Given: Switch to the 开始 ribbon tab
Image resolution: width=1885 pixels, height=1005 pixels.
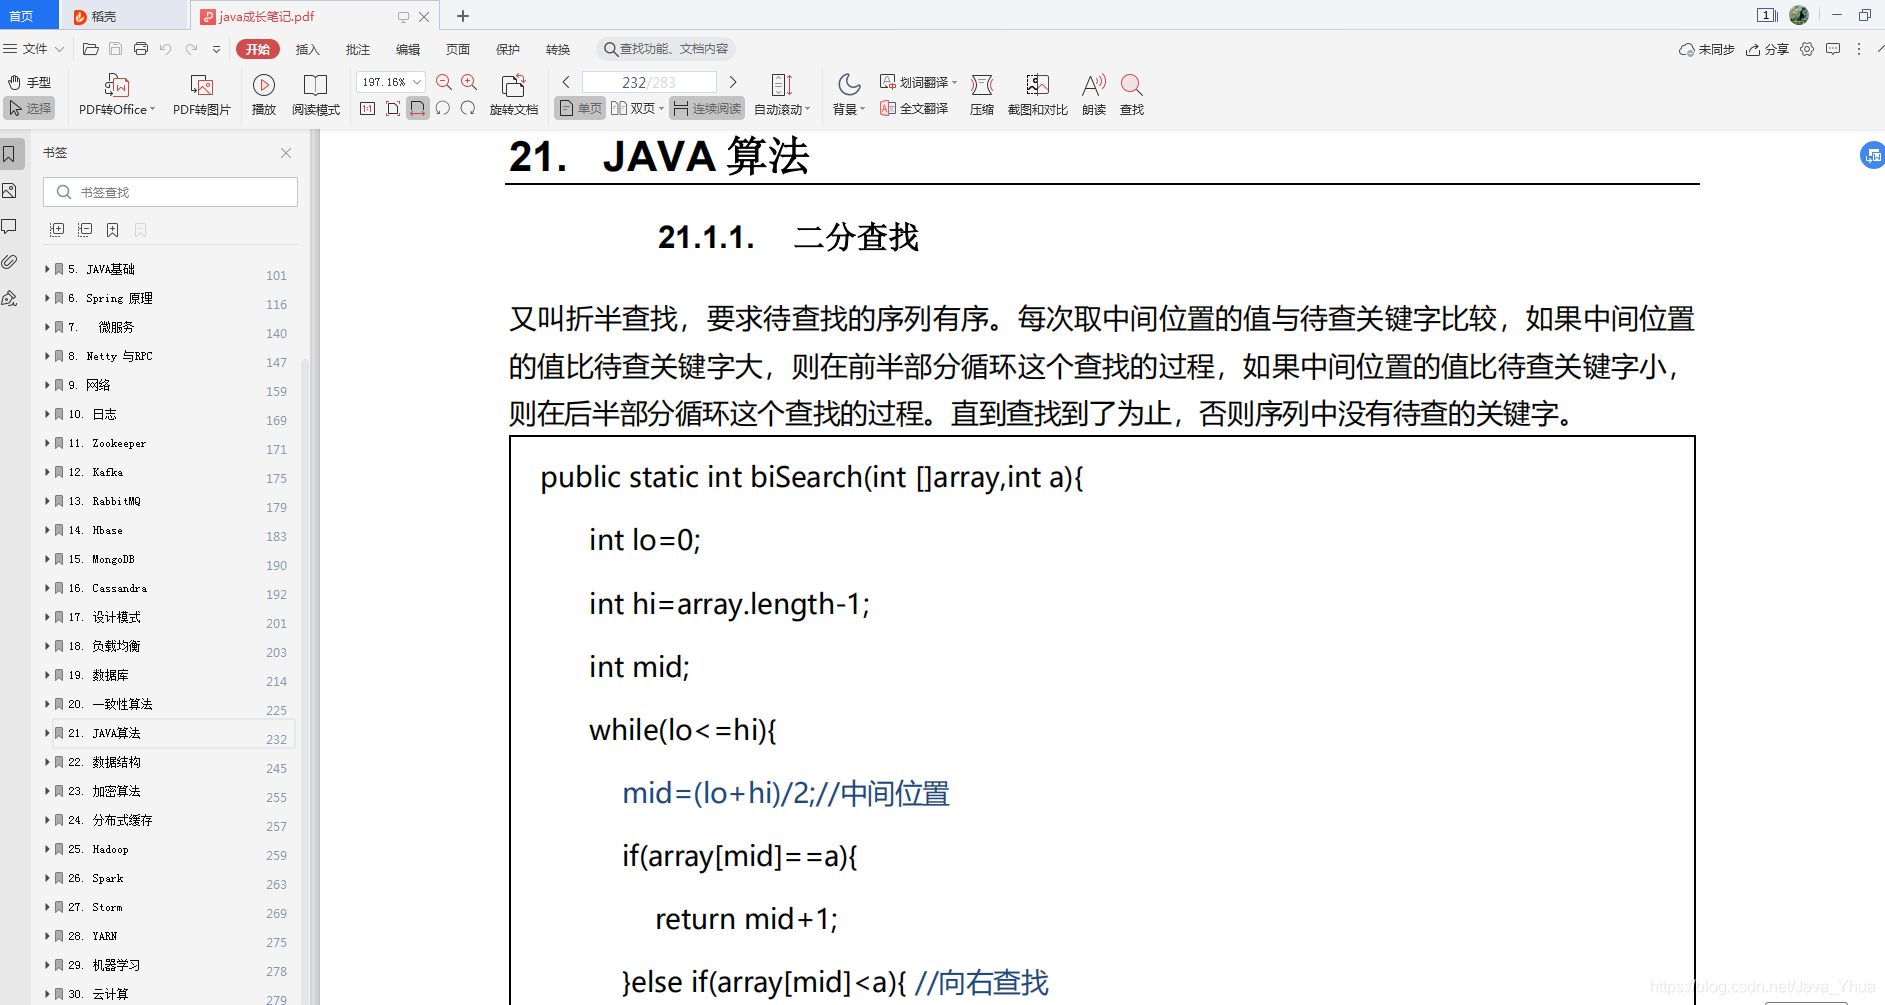Looking at the screenshot, I should 258,49.
